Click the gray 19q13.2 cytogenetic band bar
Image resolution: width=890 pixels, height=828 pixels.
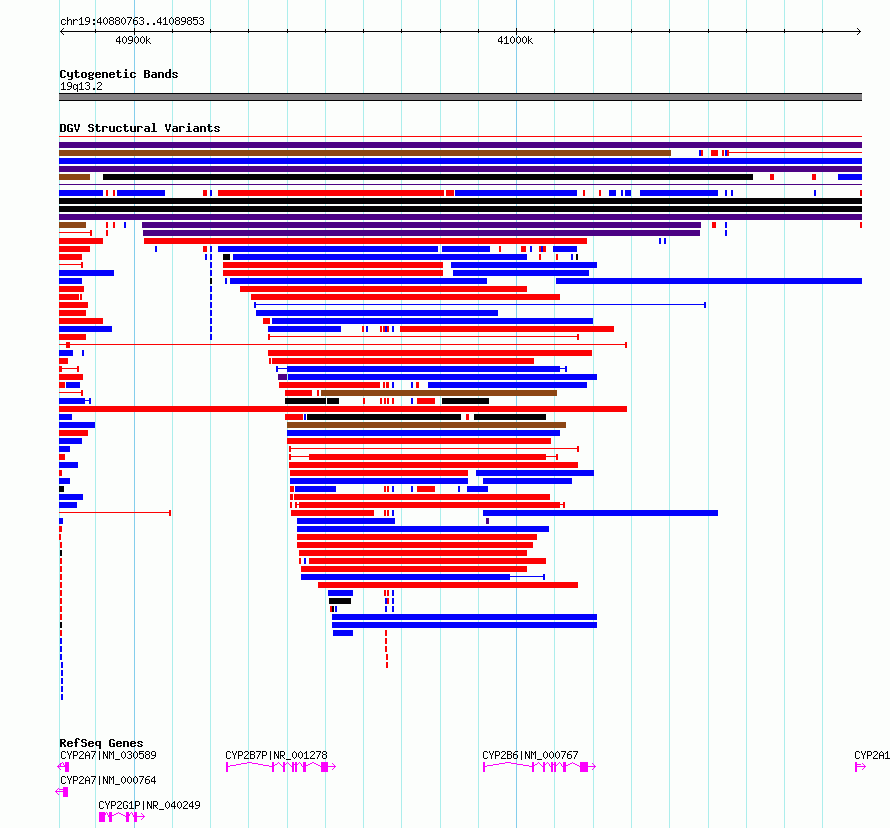point(460,97)
